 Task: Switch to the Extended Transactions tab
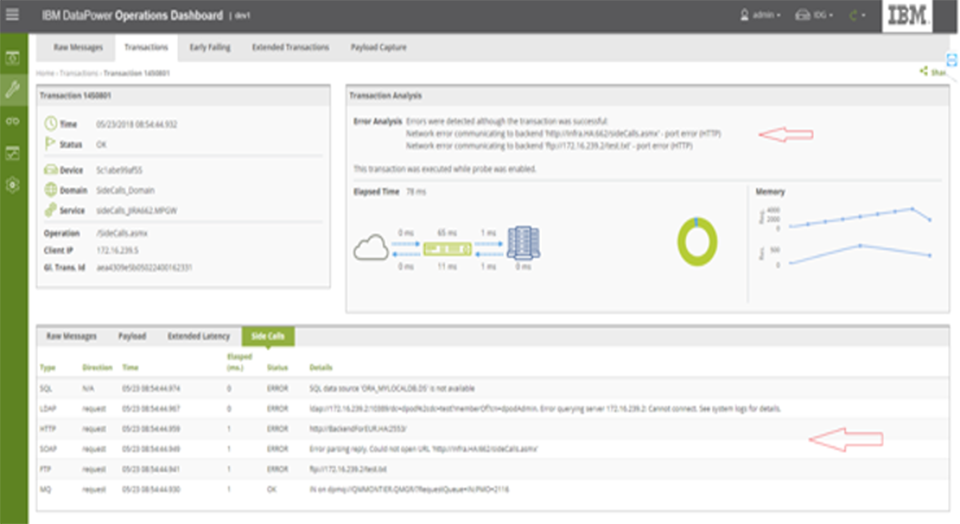(x=290, y=47)
